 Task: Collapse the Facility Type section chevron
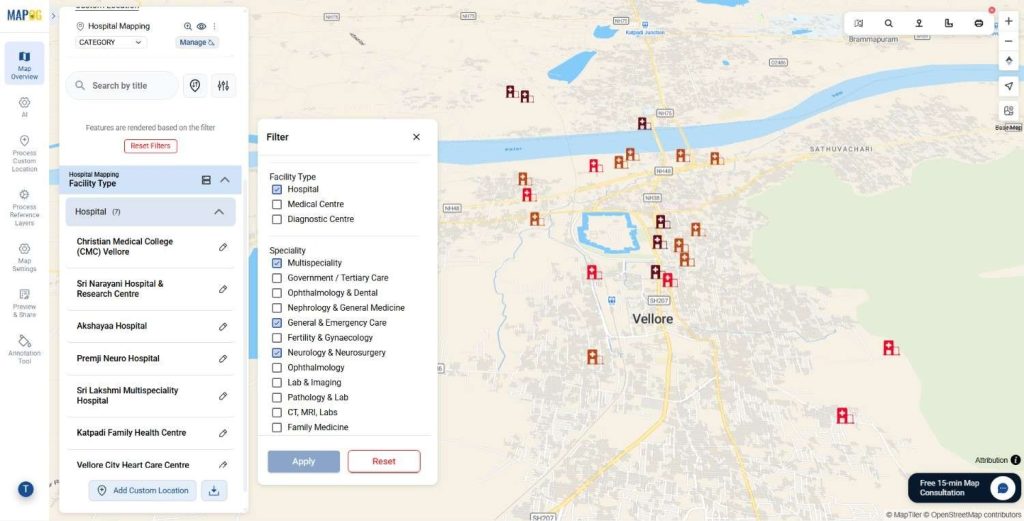(x=225, y=180)
